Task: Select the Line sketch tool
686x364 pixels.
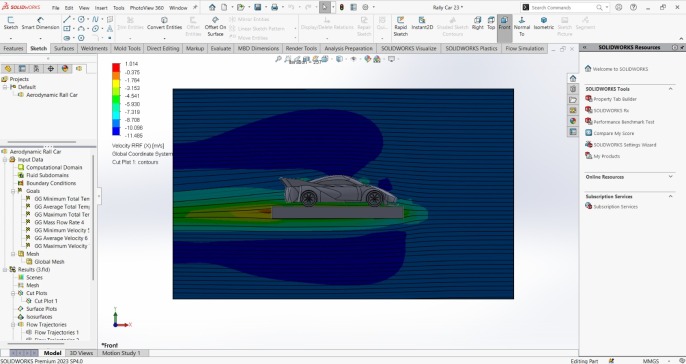Action: point(67,19)
